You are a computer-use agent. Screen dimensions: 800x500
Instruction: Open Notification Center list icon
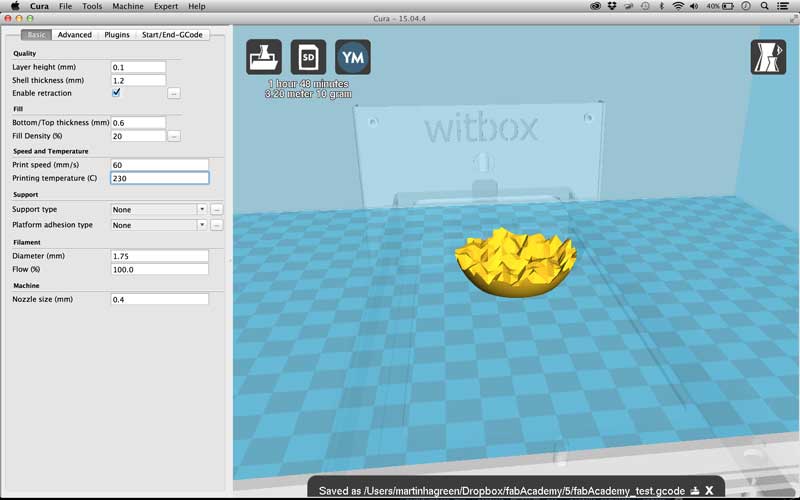pyautogui.click(x=783, y=6)
